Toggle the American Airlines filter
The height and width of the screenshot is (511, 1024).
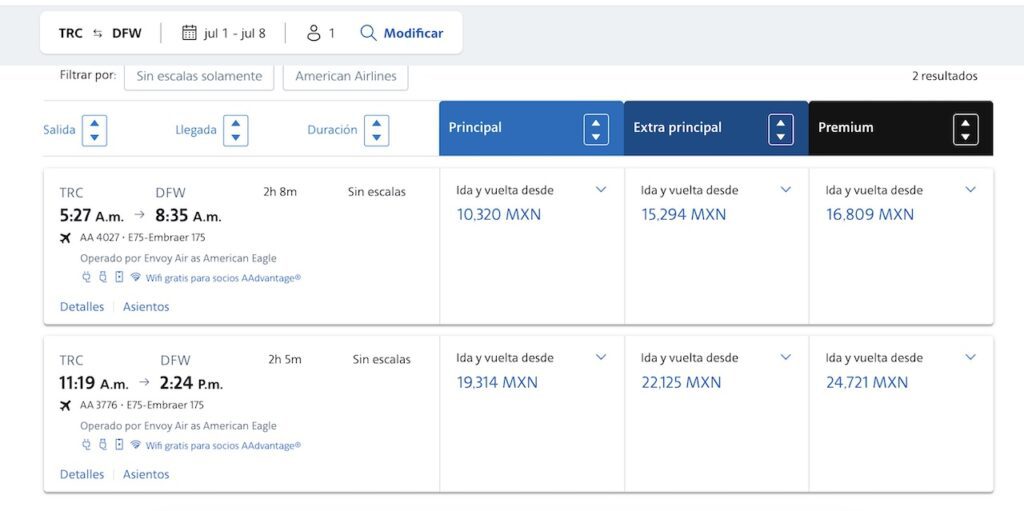point(345,76)
